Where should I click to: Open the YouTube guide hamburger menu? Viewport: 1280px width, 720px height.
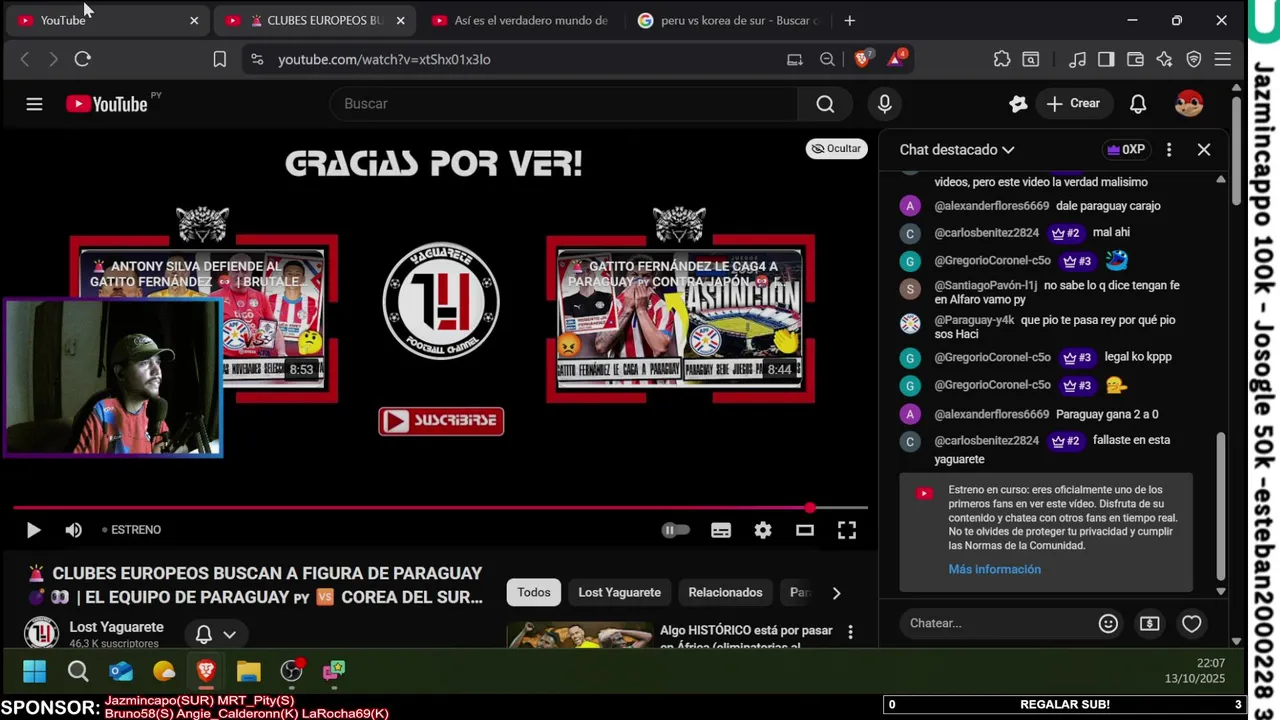click(34, 103)
